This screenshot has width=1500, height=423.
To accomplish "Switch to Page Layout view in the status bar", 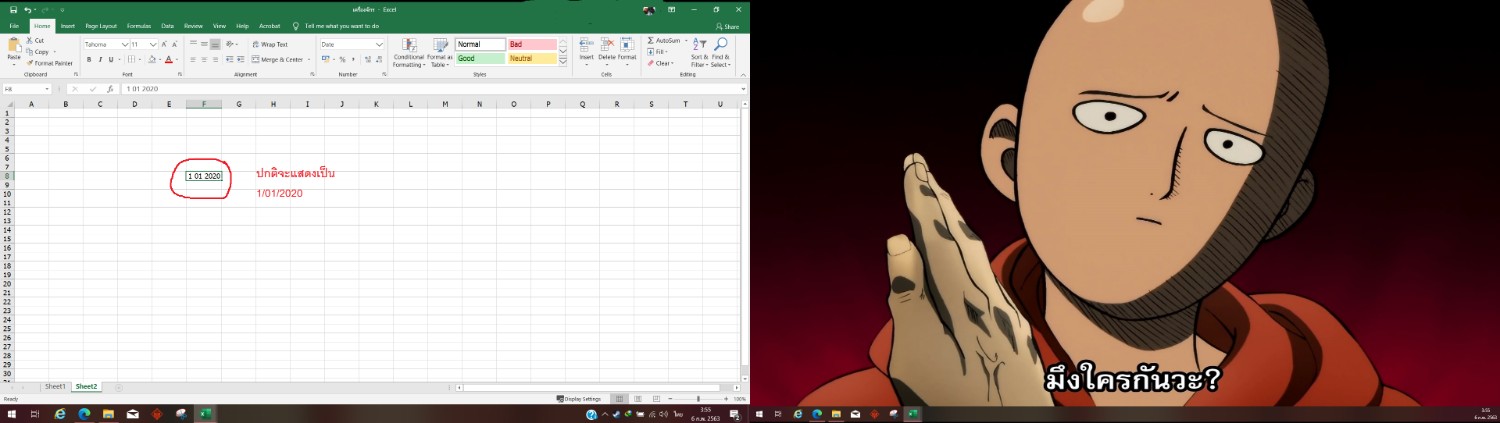I will pyautogui.click(x=638, y=399).
